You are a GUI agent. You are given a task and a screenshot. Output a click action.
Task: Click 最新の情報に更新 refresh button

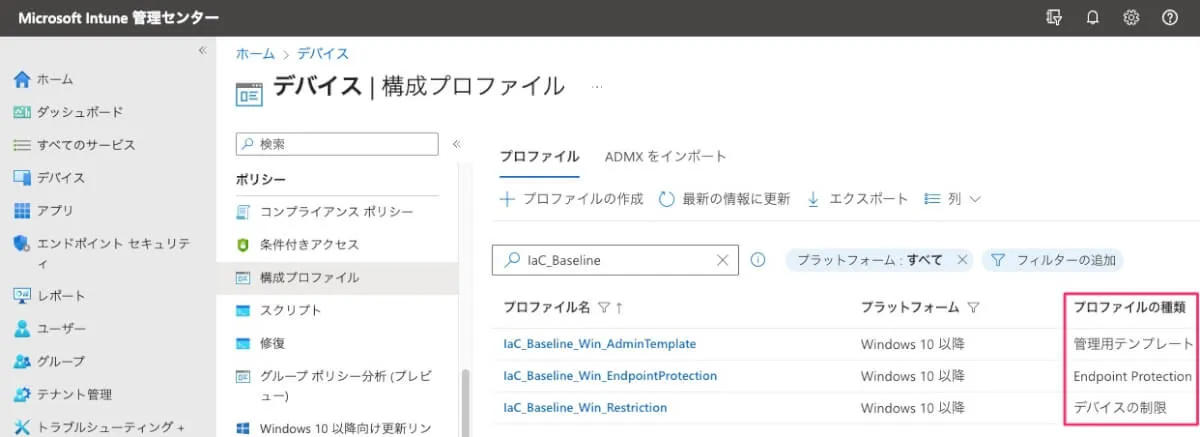tap(724, 199)
